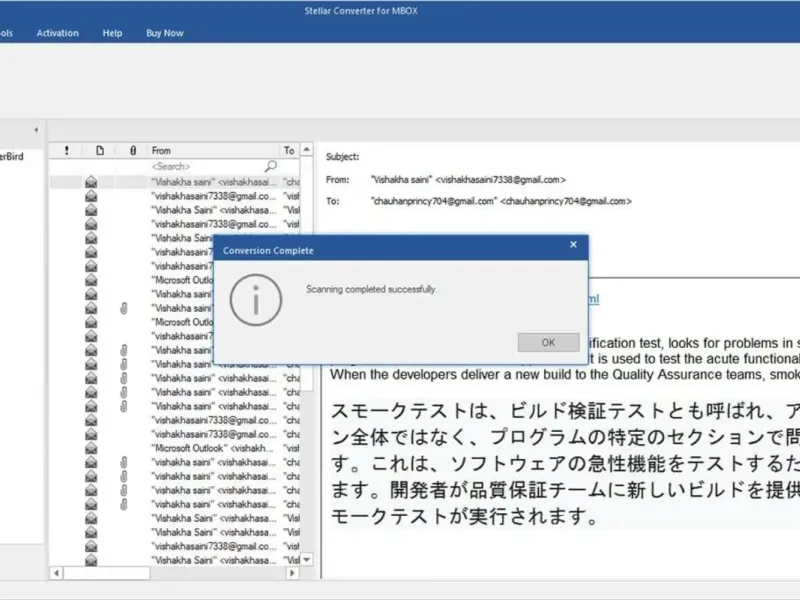Click the search magnifier icon in From column
800x600 pixels.
point(271,166)
